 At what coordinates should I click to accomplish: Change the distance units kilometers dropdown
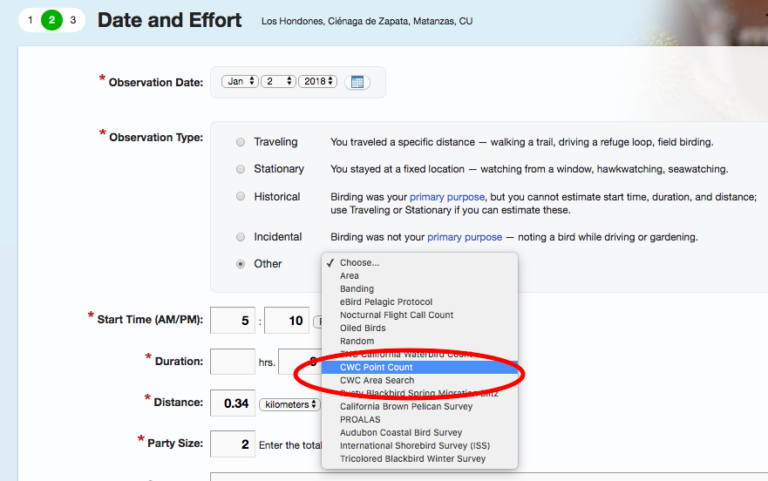pos(289,404)
